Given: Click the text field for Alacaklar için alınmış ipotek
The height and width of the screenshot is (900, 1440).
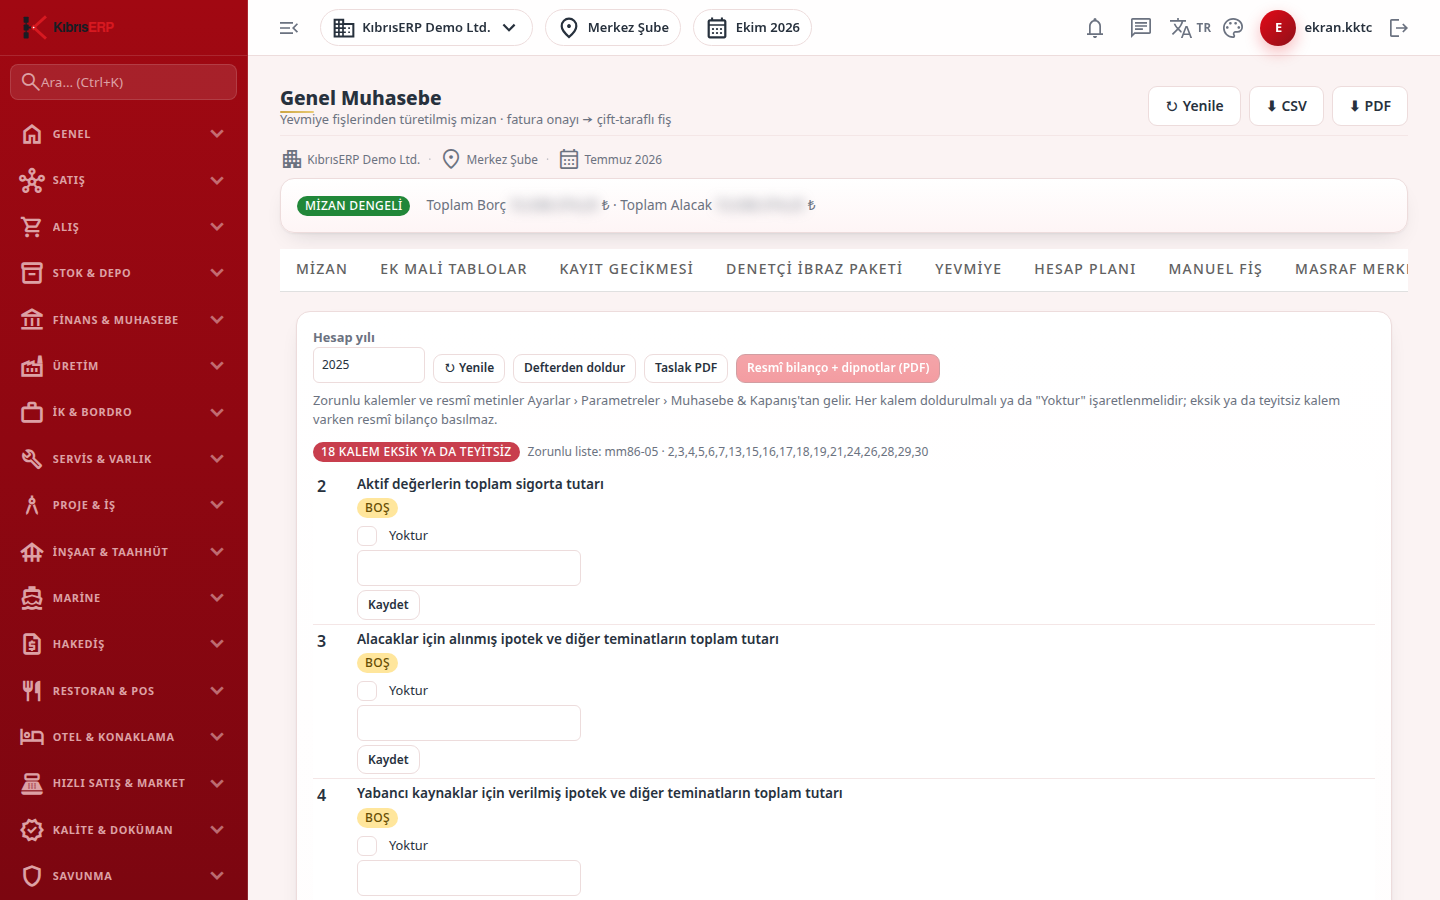Looking at the screenshot, I should point(469,723).
